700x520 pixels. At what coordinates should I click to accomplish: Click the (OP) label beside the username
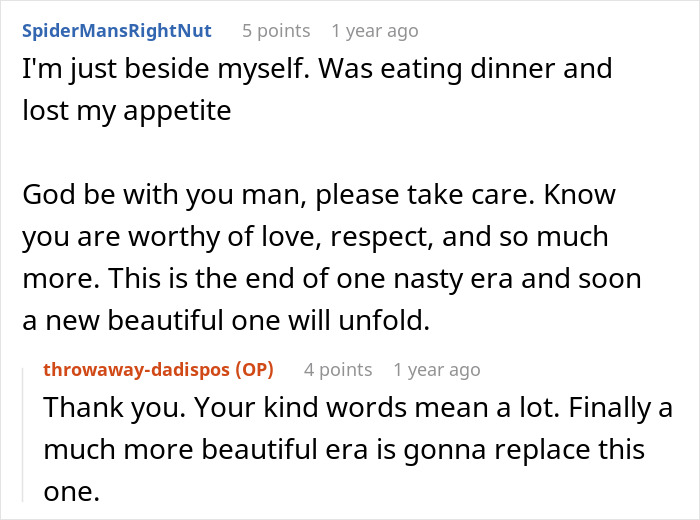(x=253, y=369)
